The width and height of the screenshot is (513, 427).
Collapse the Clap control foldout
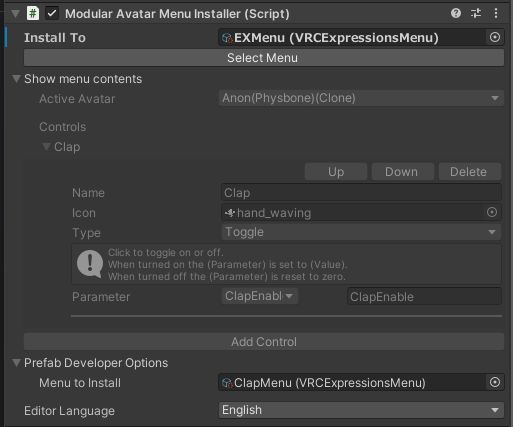click(46, 147)
